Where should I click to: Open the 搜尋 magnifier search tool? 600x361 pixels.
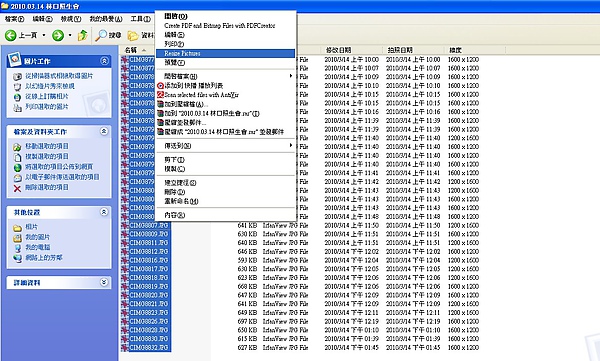108,36
